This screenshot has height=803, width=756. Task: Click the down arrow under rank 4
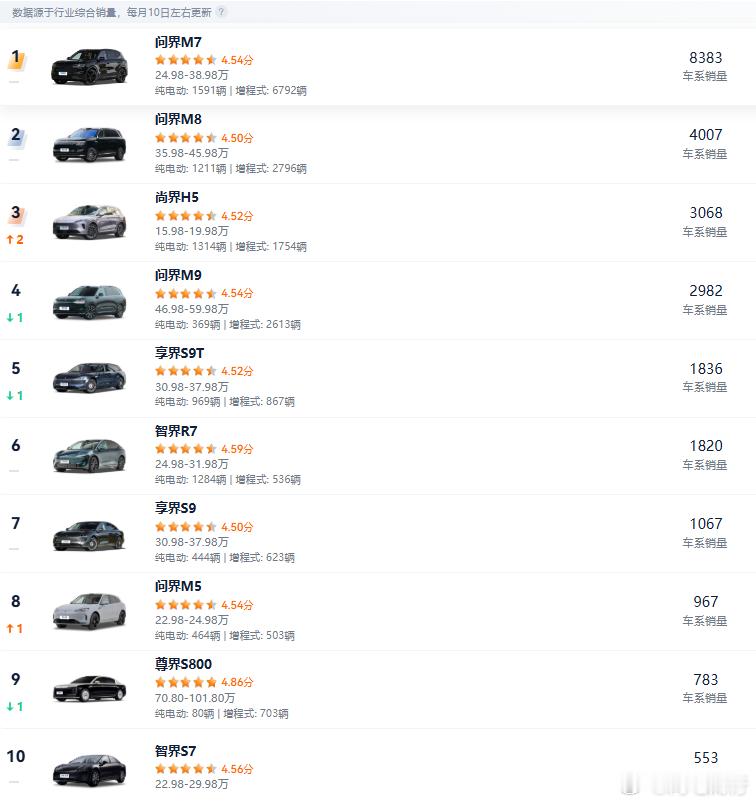pos(10,318)
